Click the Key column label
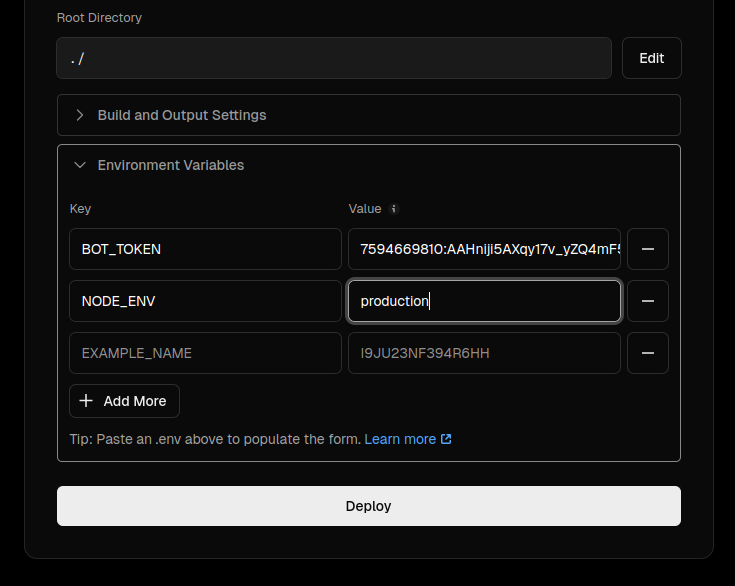Image resolution: width=735 pixels, height=586 pixels. point(80,209)
